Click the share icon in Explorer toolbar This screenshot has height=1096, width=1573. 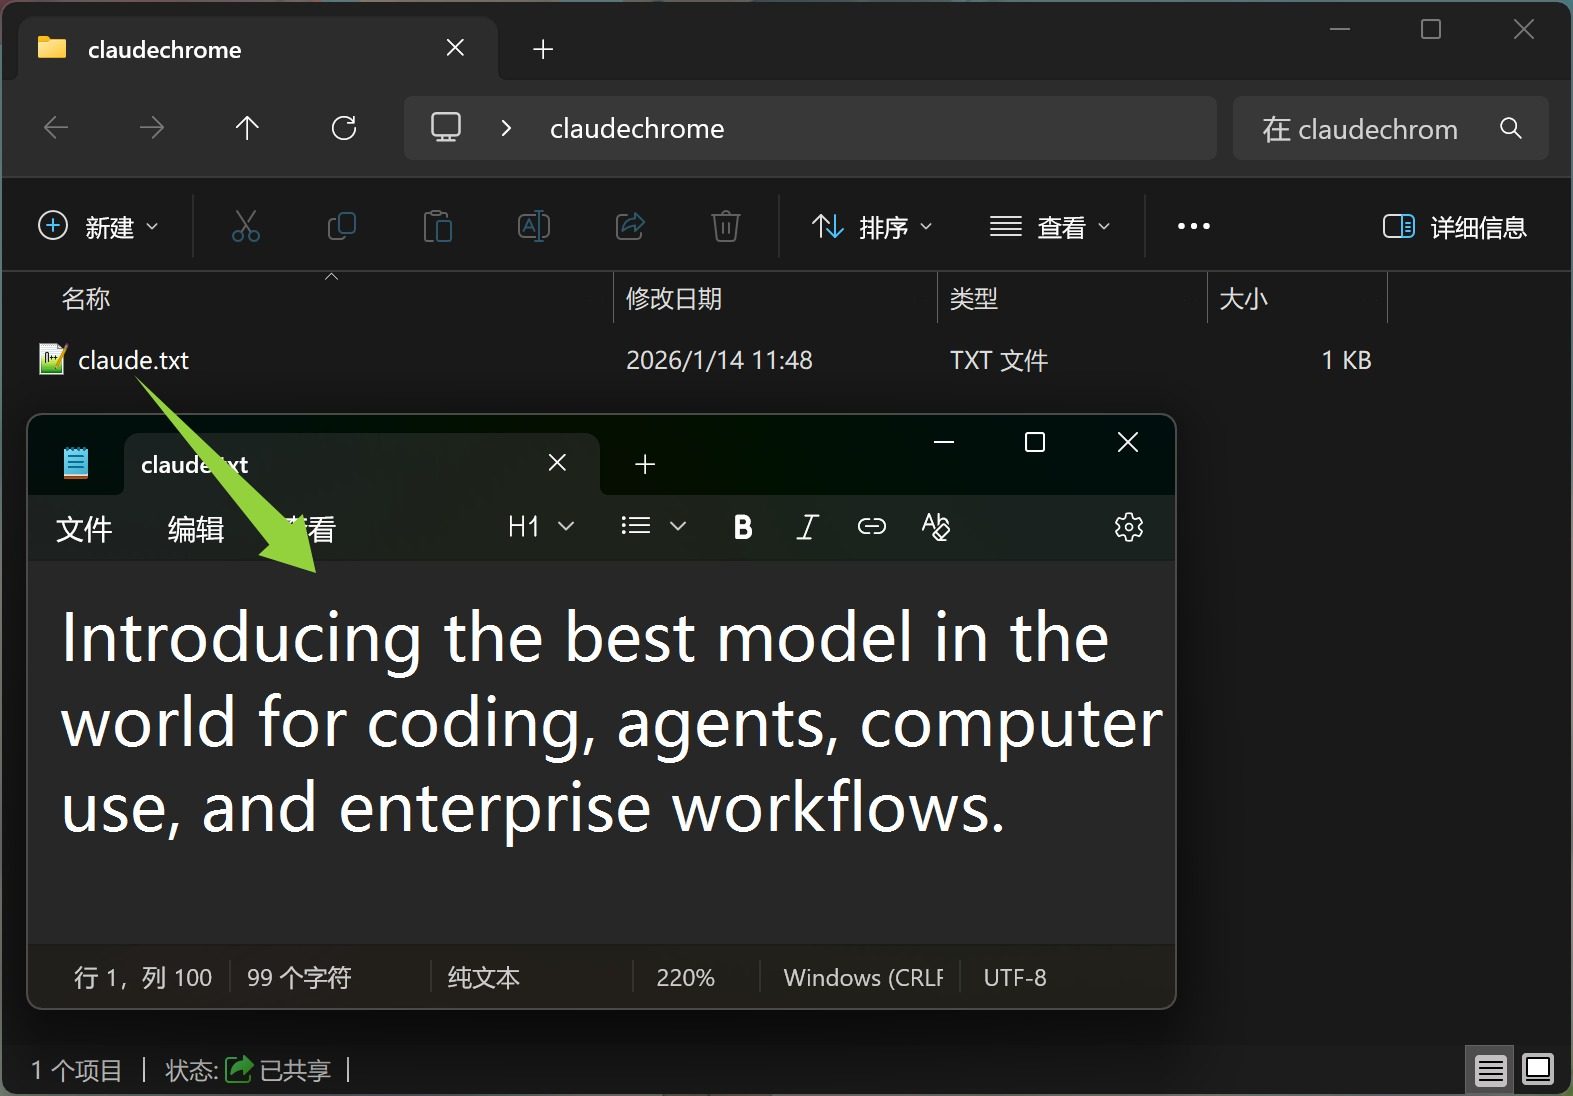pos(630,227)
